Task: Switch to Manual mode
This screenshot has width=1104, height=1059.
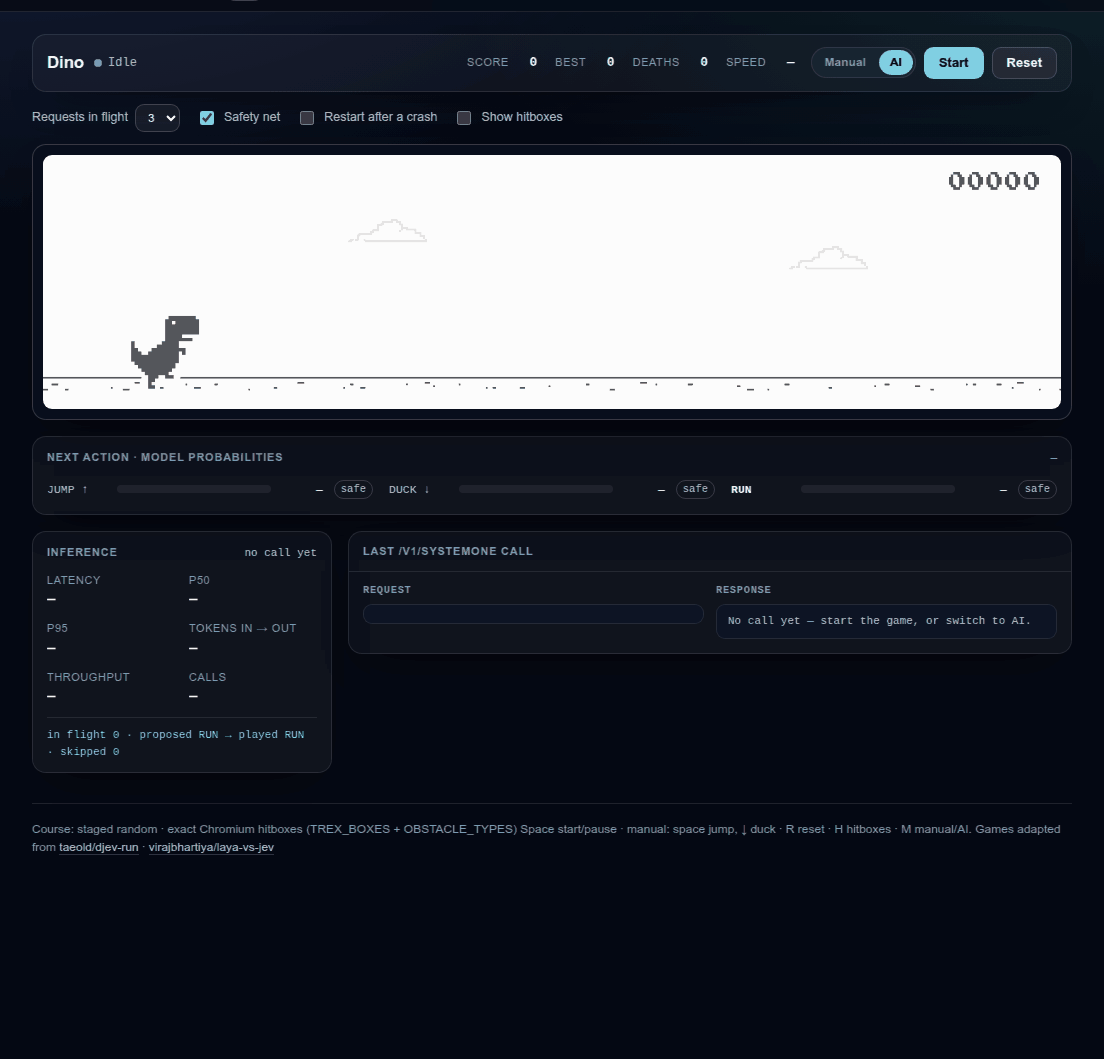Action: pos(845,62)
